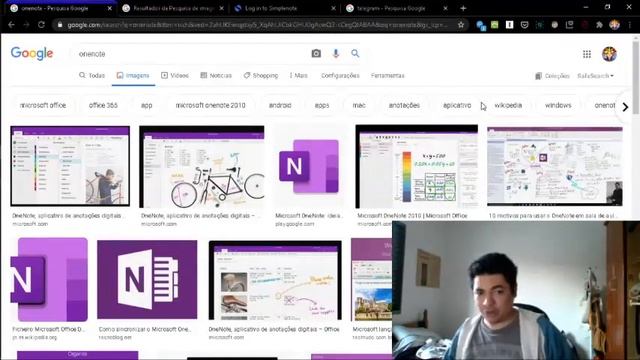Open the Vídeos search category
This screenshot has height=360, width=640.
[x=175, y=76]
